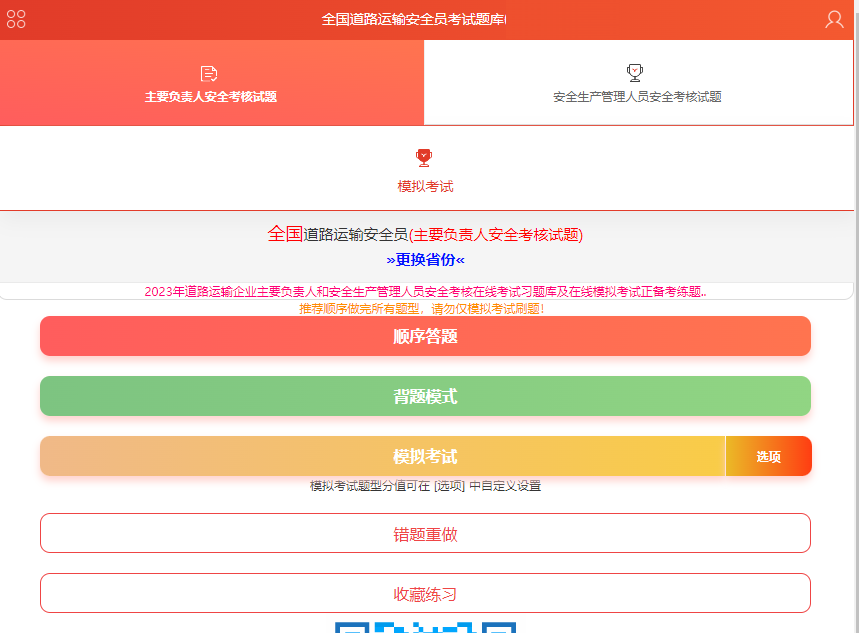859x633 pixels.
Task: Click the 更换省份 link
Action: point(425,260)
